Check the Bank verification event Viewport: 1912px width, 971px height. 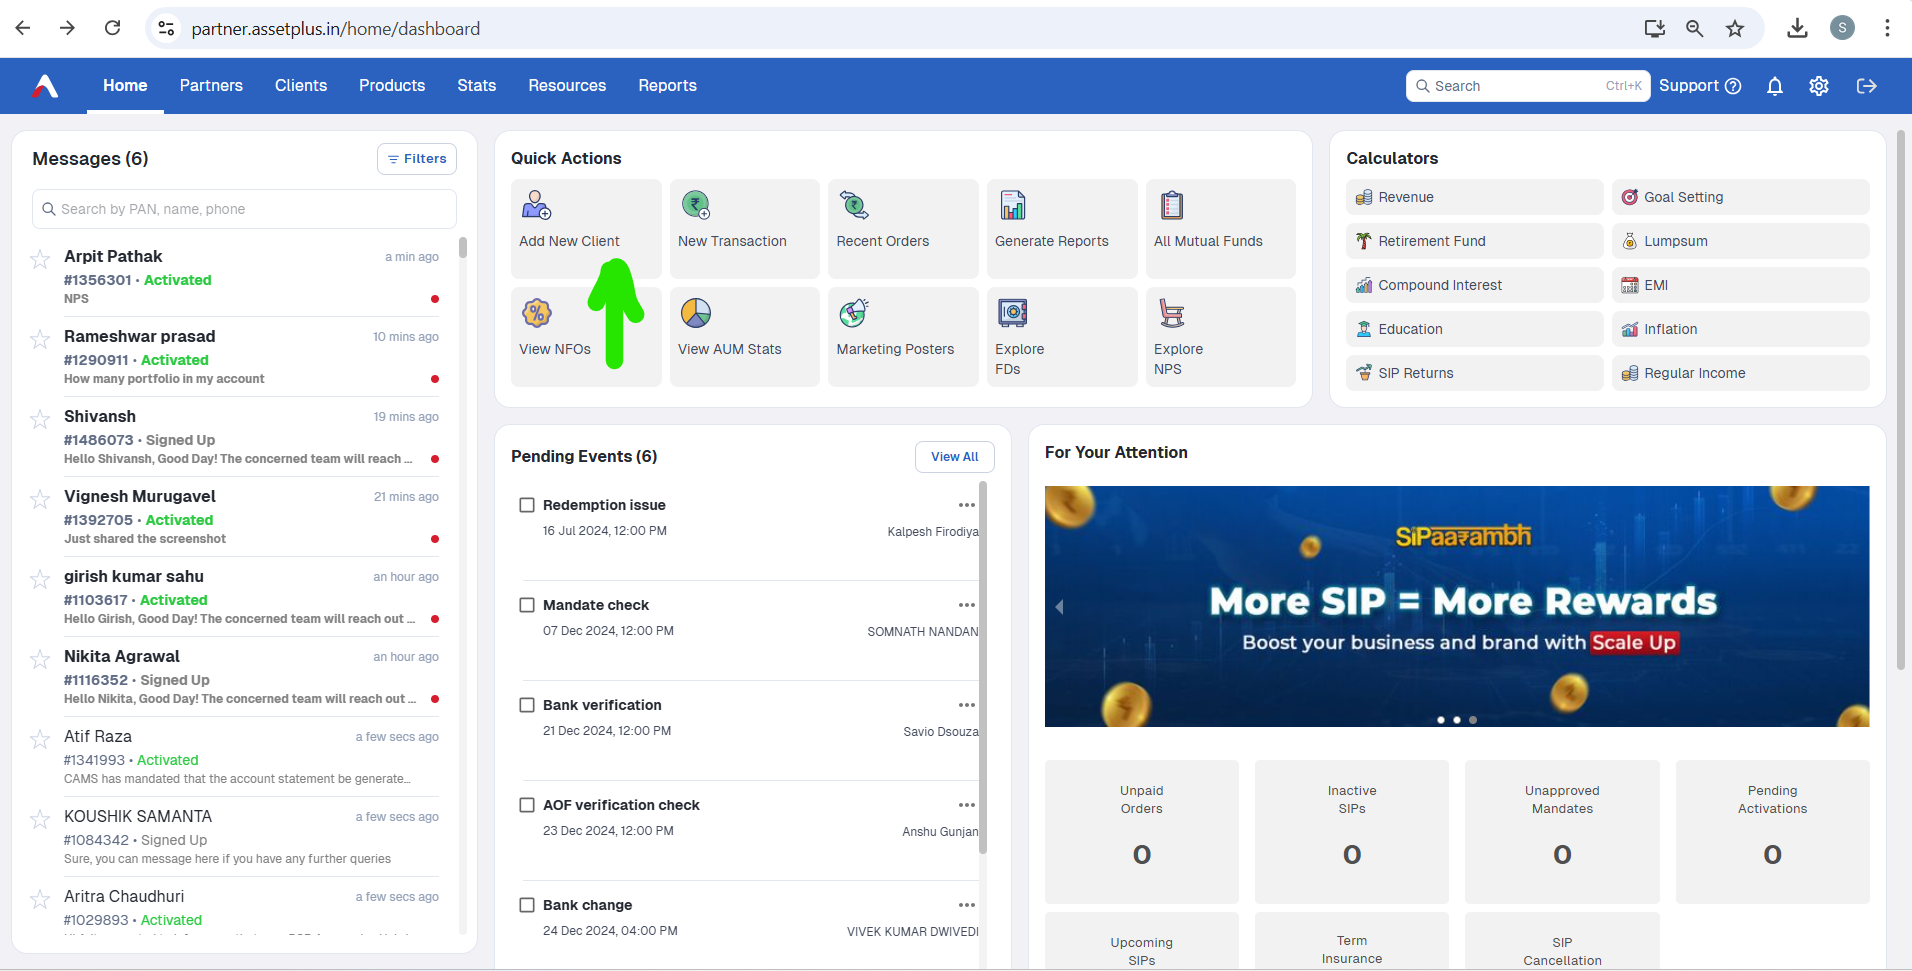pos(527,705)
